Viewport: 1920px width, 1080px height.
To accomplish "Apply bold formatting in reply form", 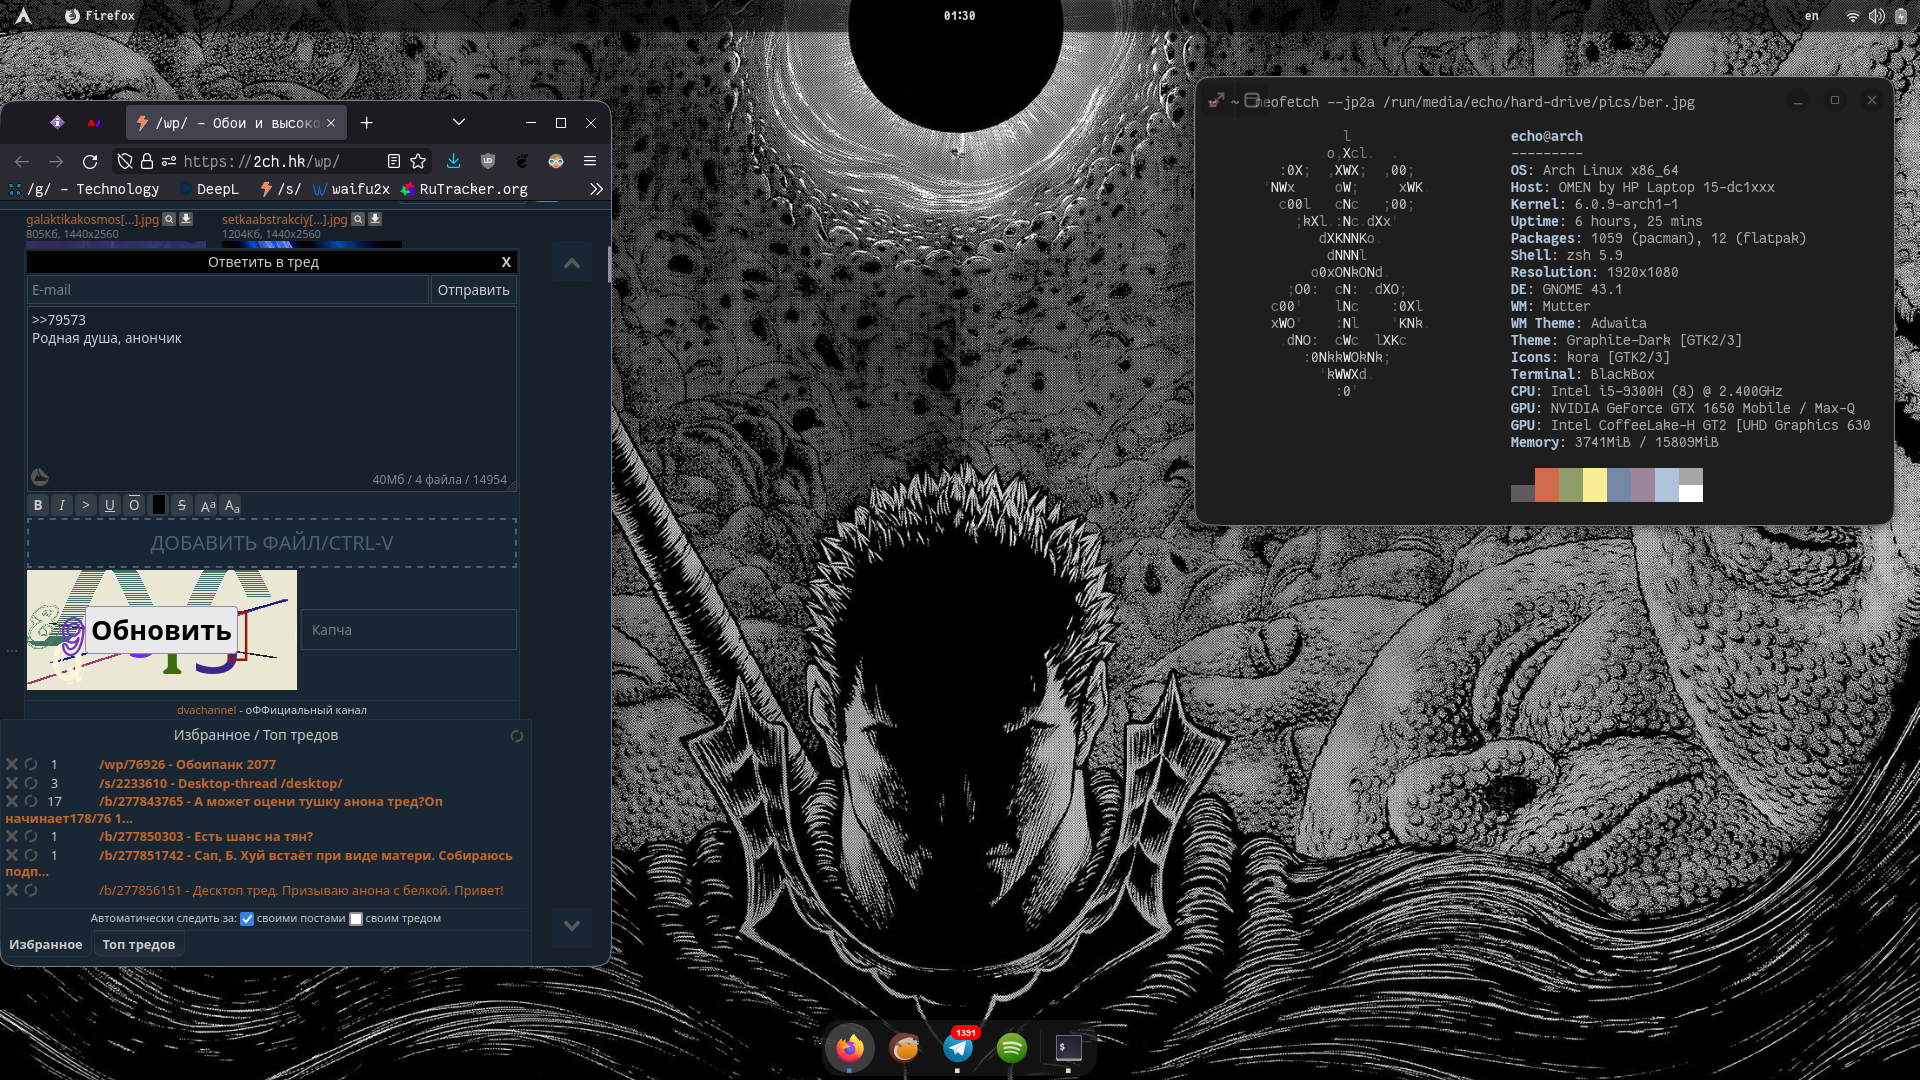I will pyautogui.click(x=38, y=505).
